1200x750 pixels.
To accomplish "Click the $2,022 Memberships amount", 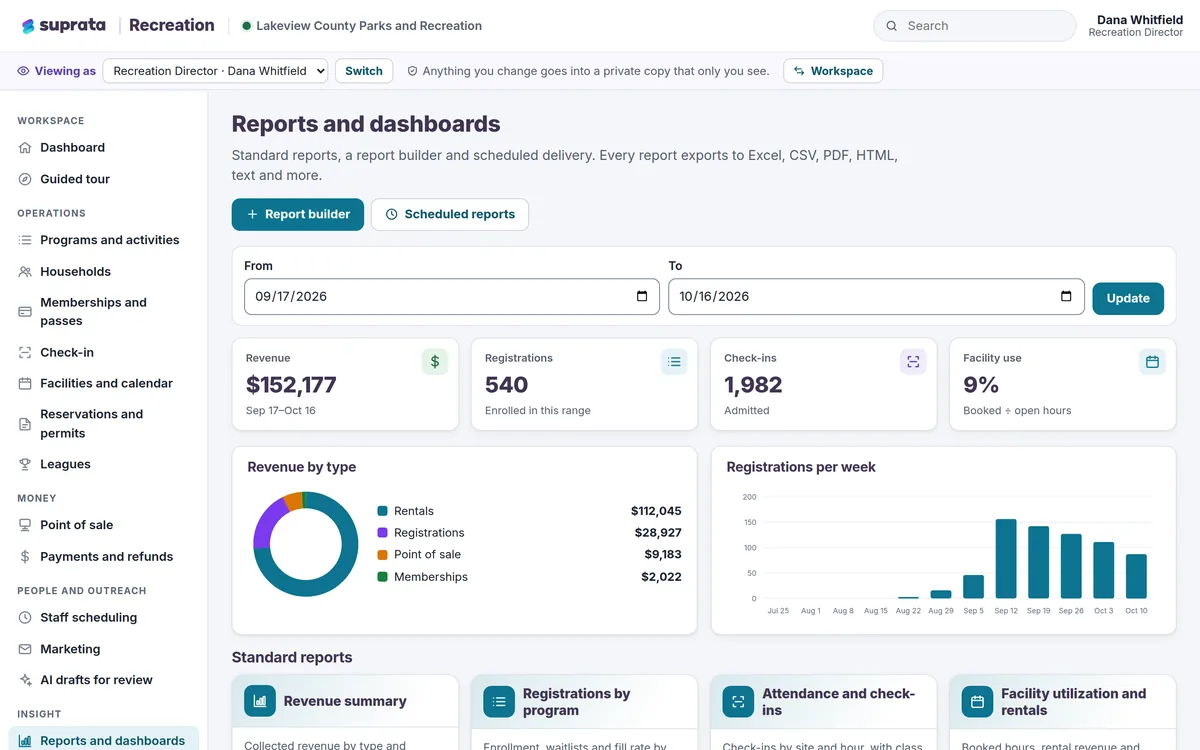I will coord(661,577).
